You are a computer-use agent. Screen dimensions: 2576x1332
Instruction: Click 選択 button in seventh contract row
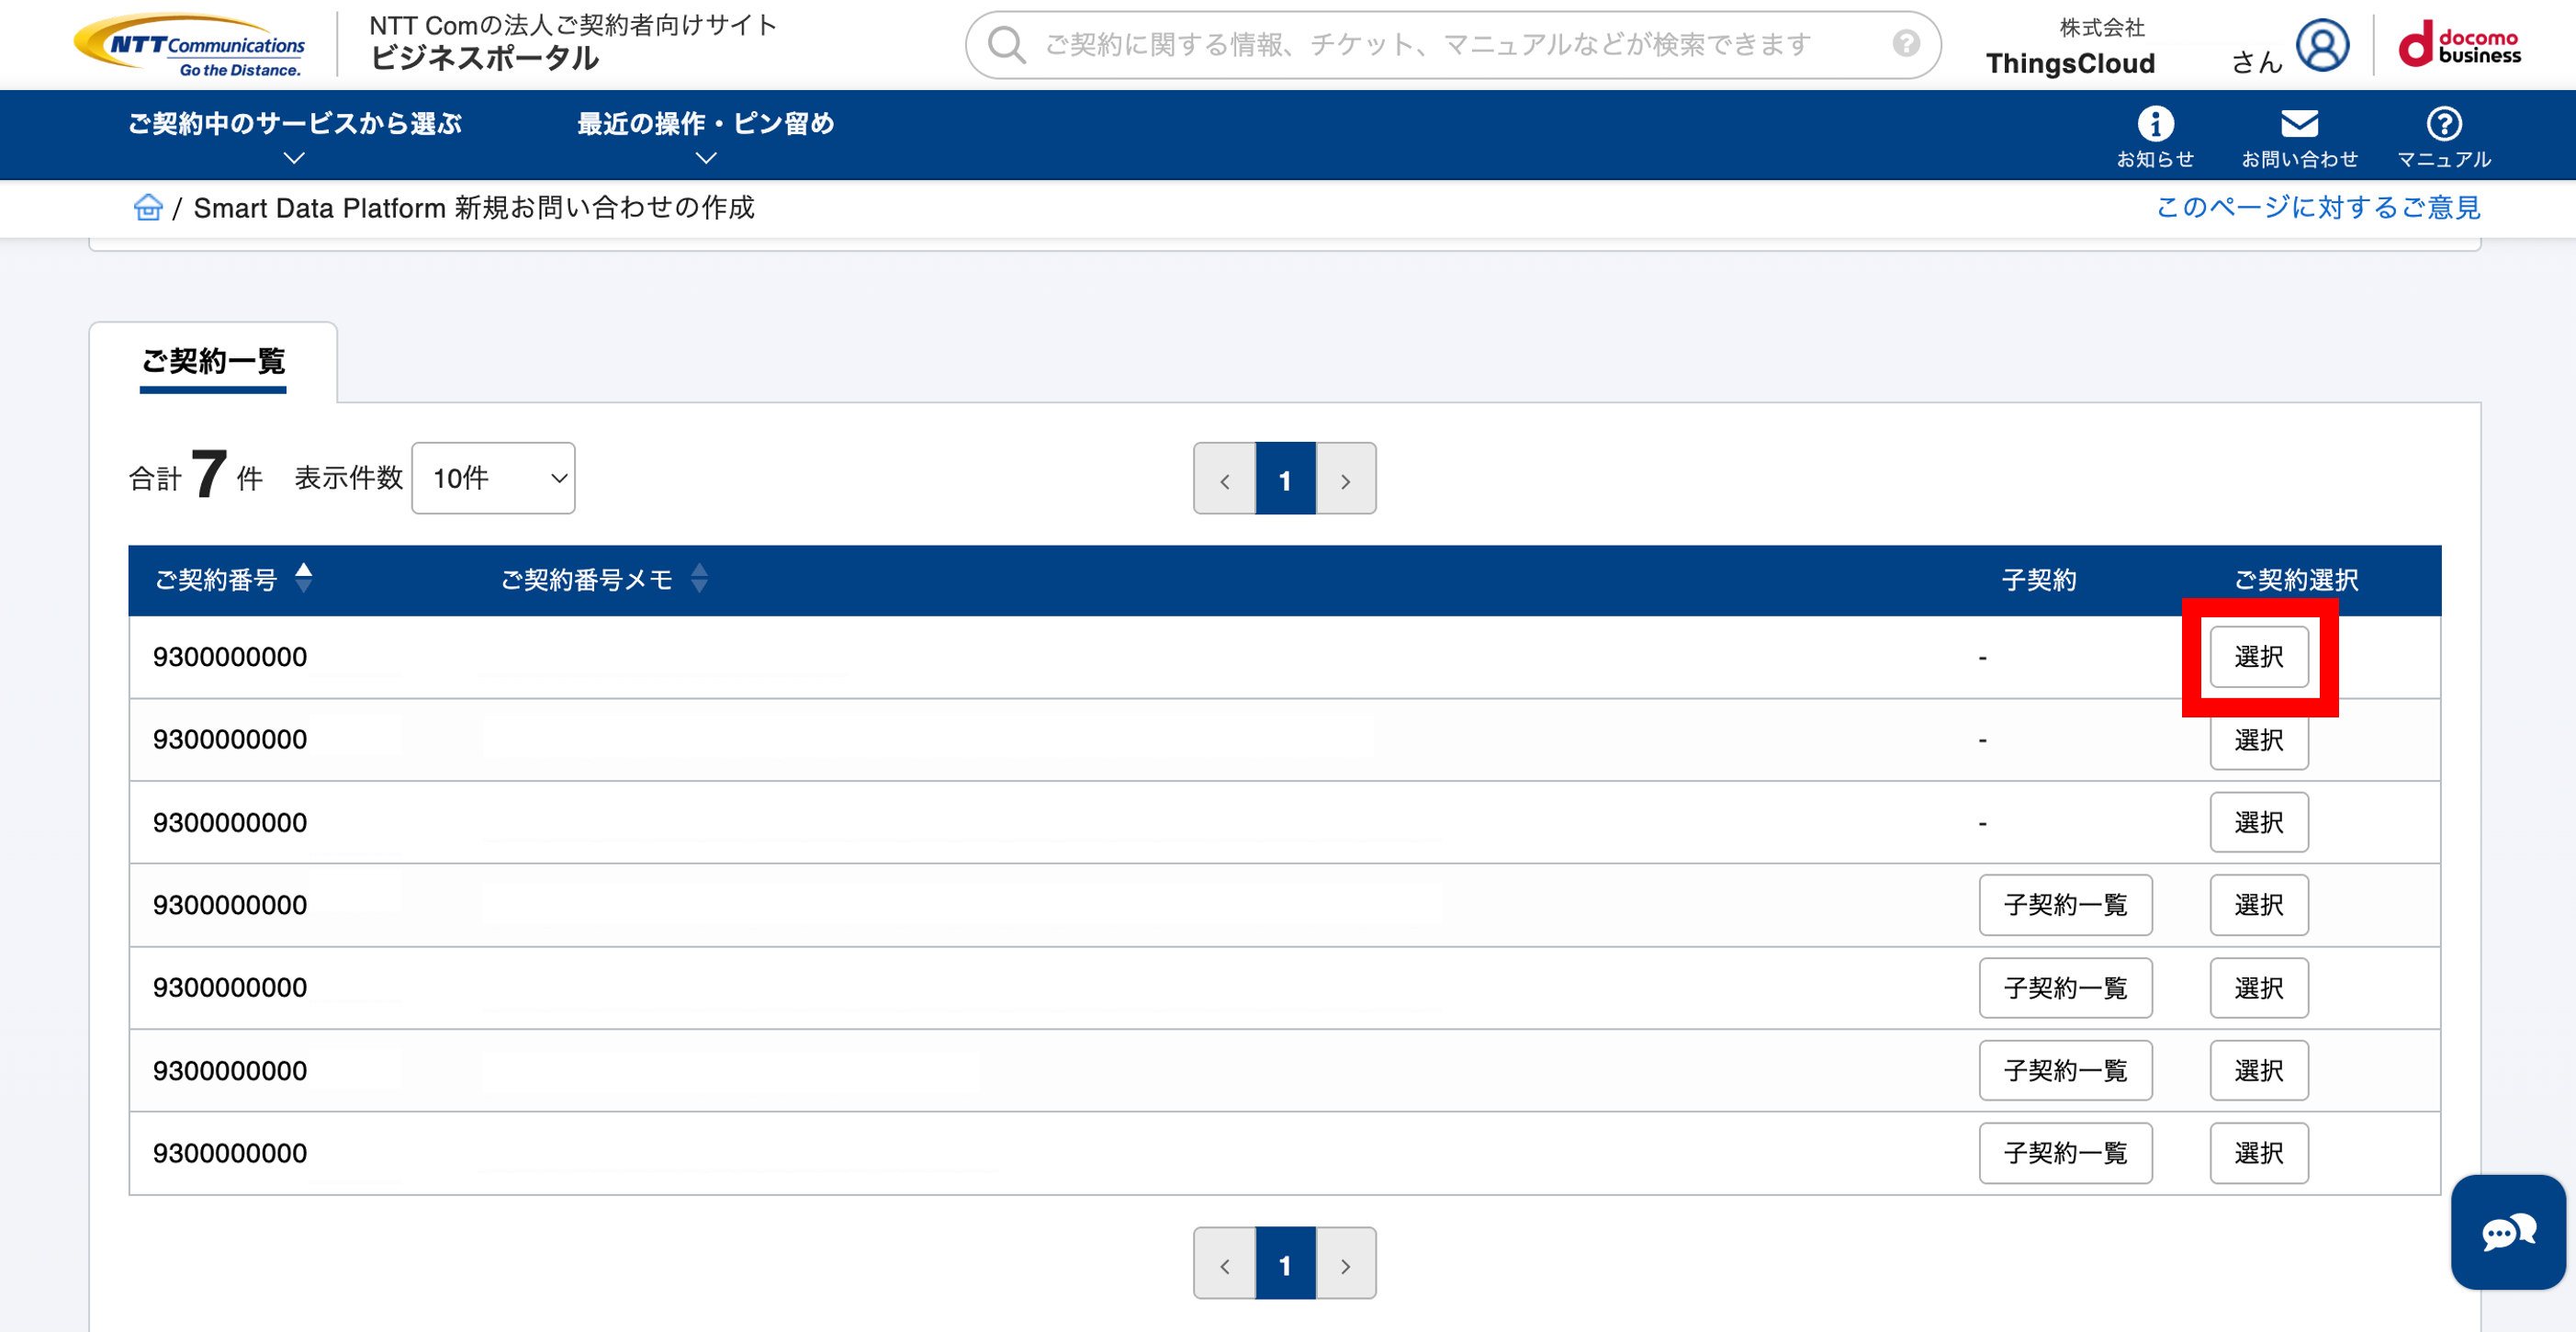point(2259,1153)
